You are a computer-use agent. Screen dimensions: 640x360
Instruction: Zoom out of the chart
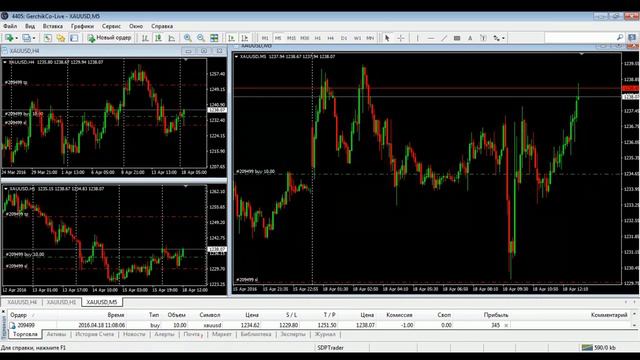[201, 38]
